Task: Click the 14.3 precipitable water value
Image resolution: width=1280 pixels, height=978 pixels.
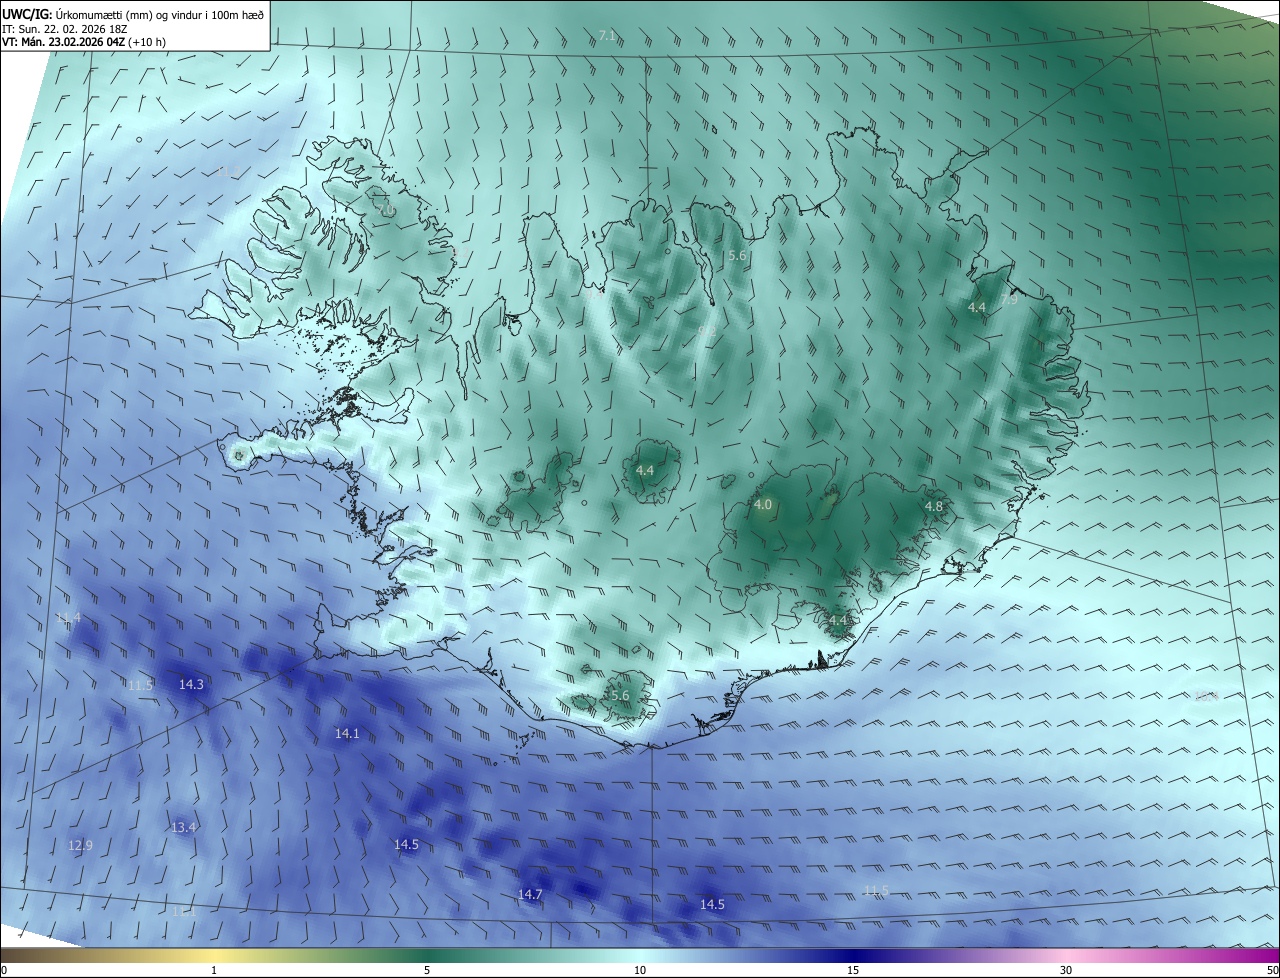Action: coord(191,685)
